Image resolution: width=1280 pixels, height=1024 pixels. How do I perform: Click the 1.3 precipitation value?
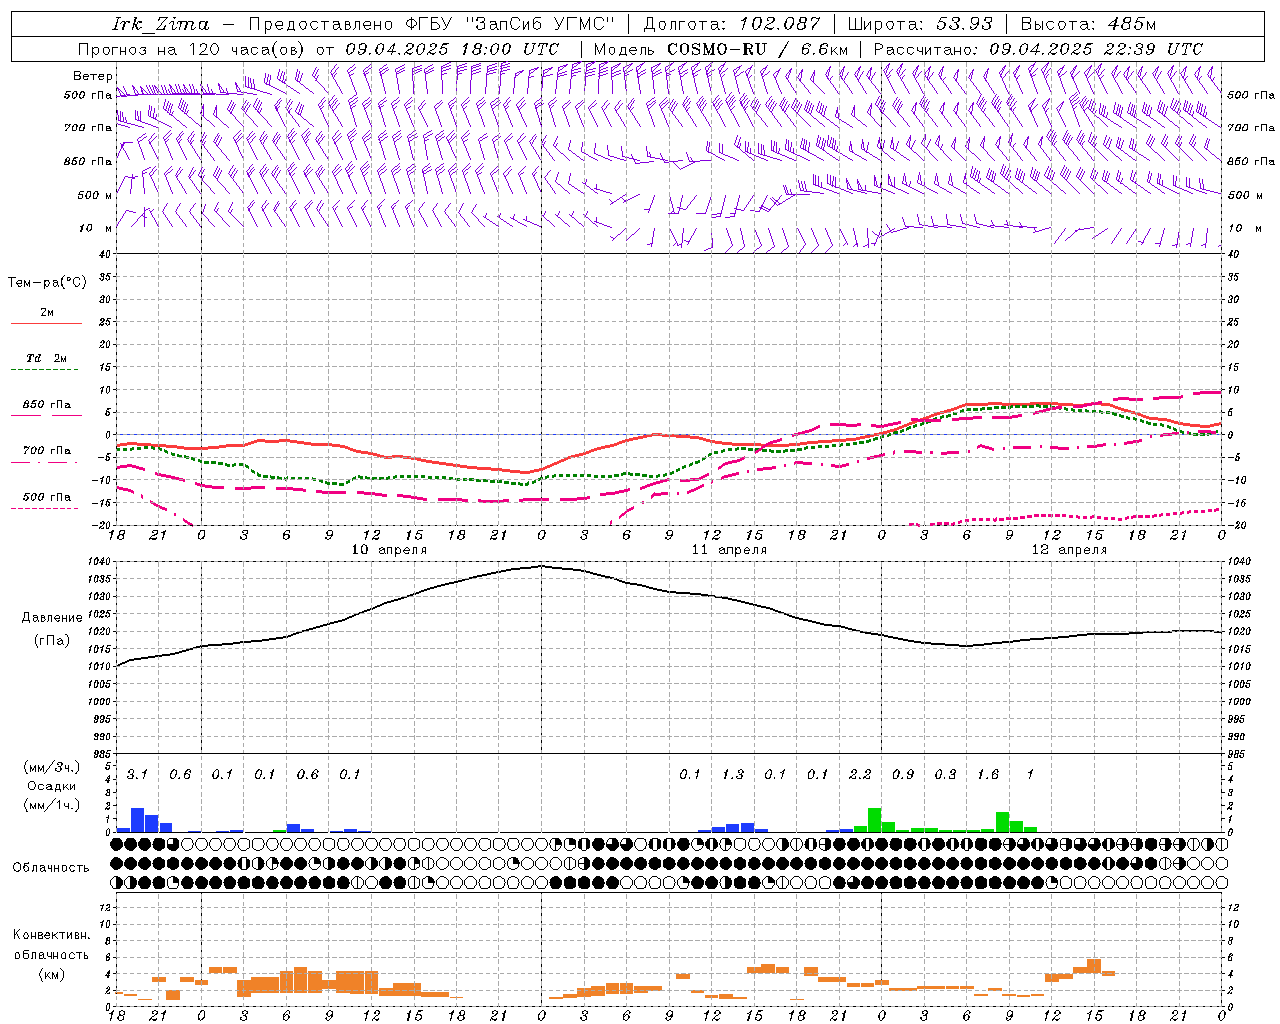733,775
